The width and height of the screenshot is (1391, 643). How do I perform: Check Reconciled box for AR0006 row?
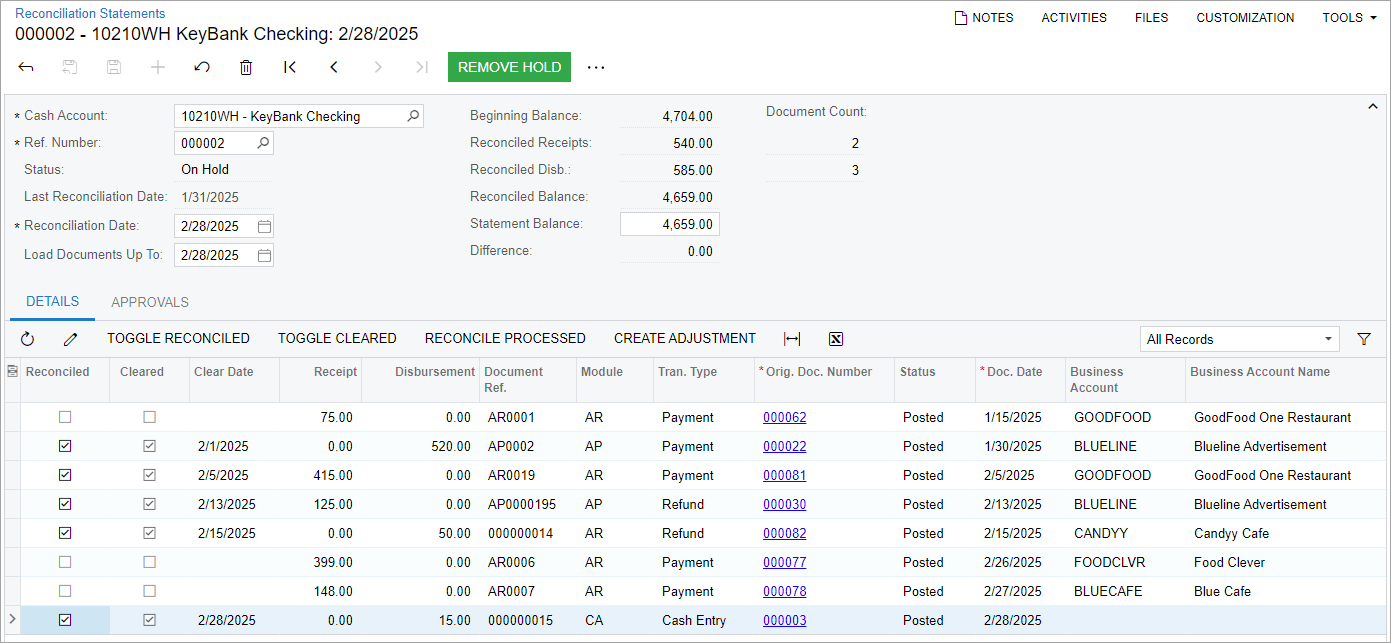point(65,562)
